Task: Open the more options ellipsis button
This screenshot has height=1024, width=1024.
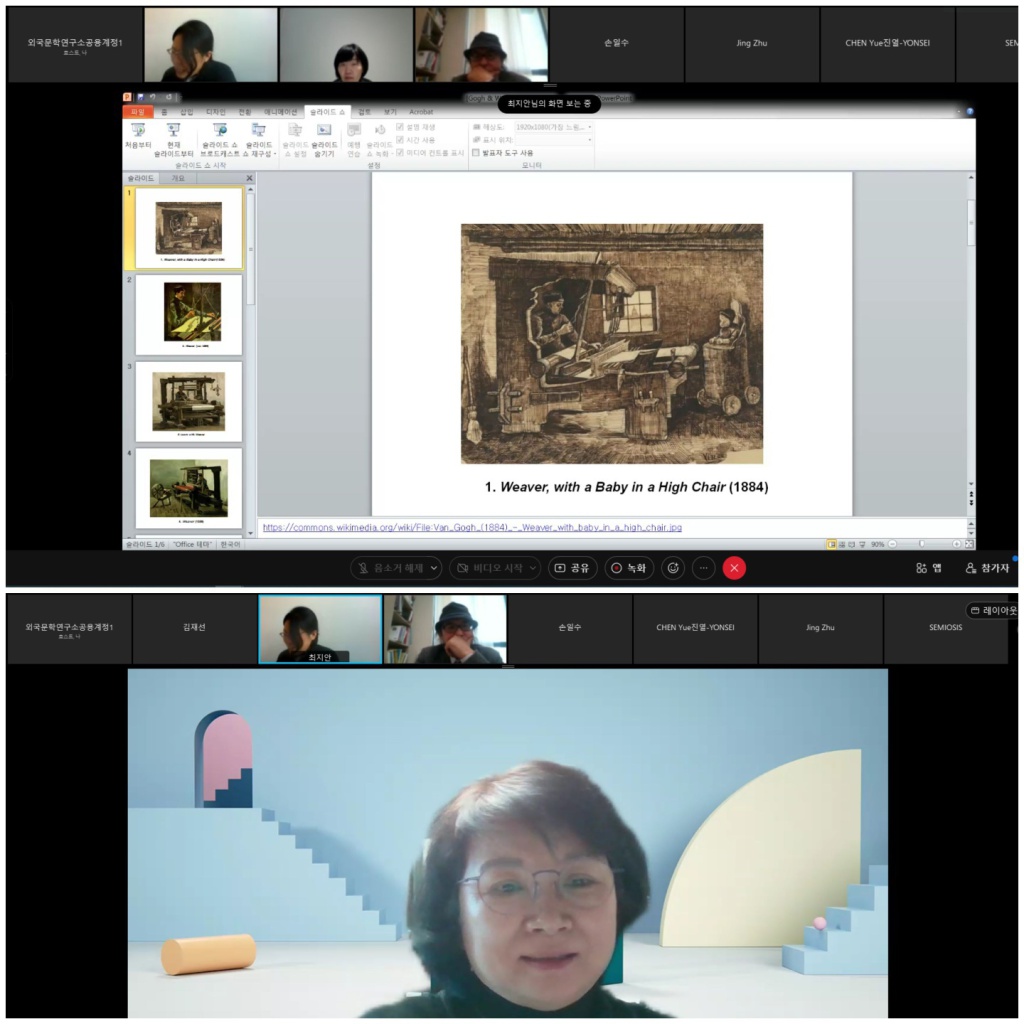Action: click(x=704, y=568)
